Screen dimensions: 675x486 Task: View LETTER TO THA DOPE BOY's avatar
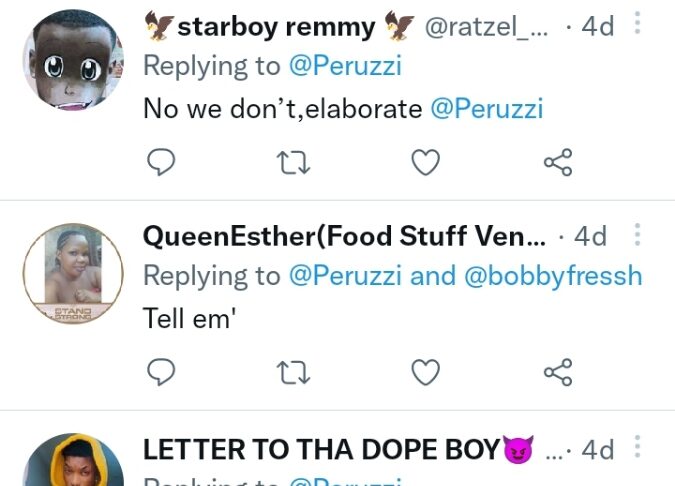click(x=73, y=464)
